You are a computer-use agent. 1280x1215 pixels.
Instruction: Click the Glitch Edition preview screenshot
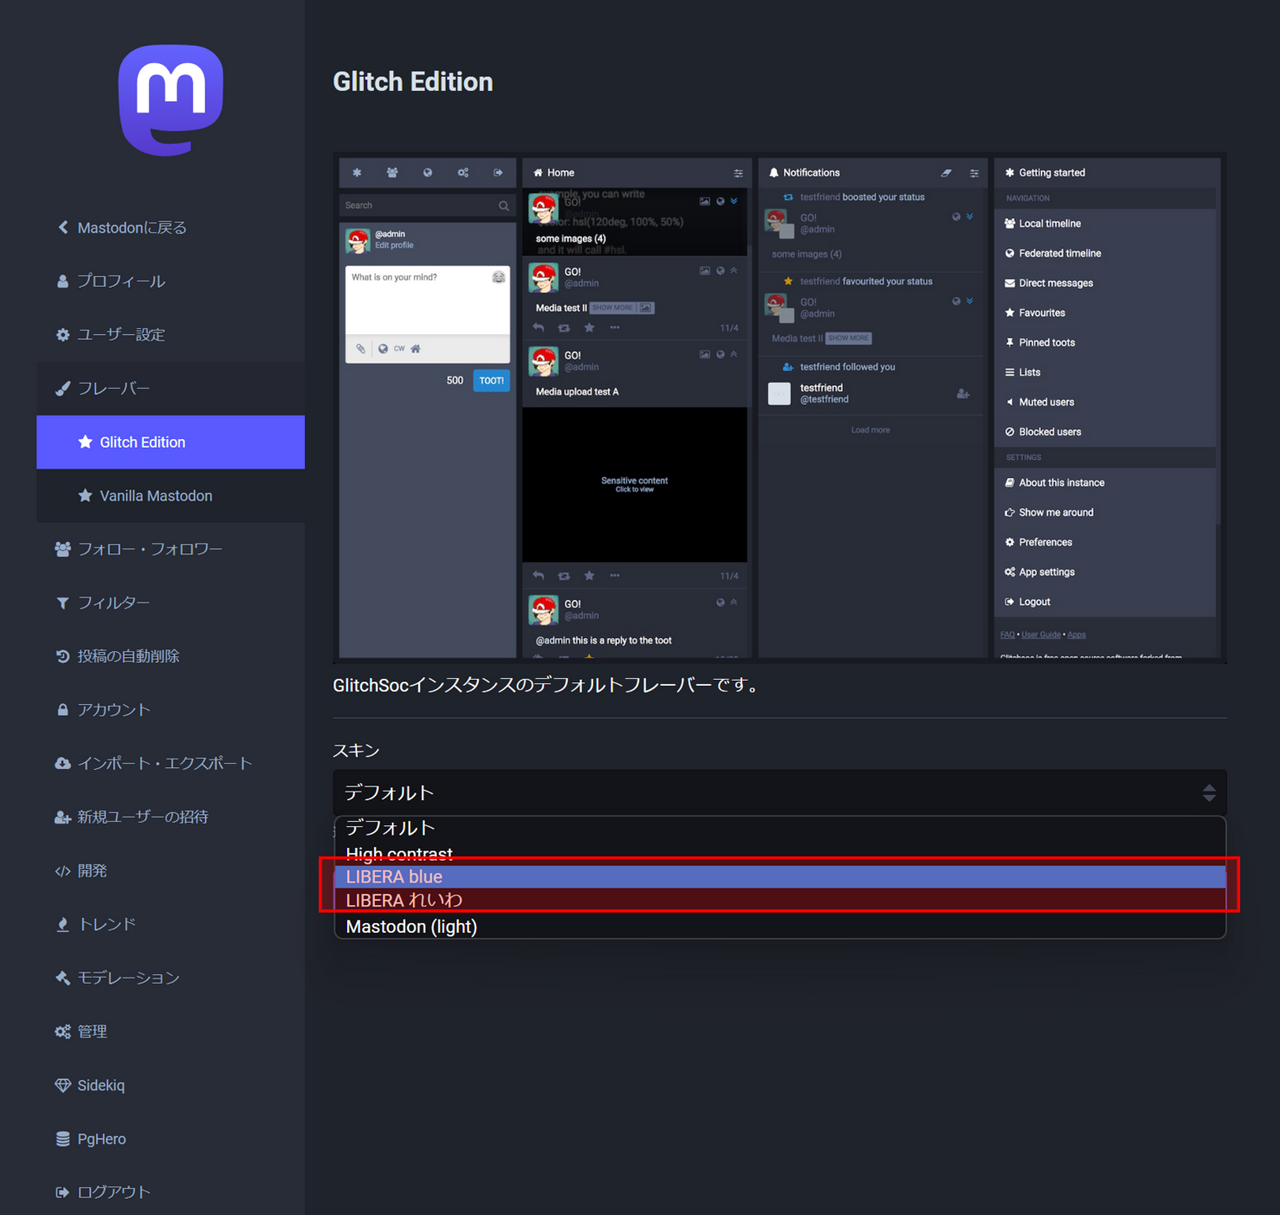pyautogui.click(x=779, y=407)
